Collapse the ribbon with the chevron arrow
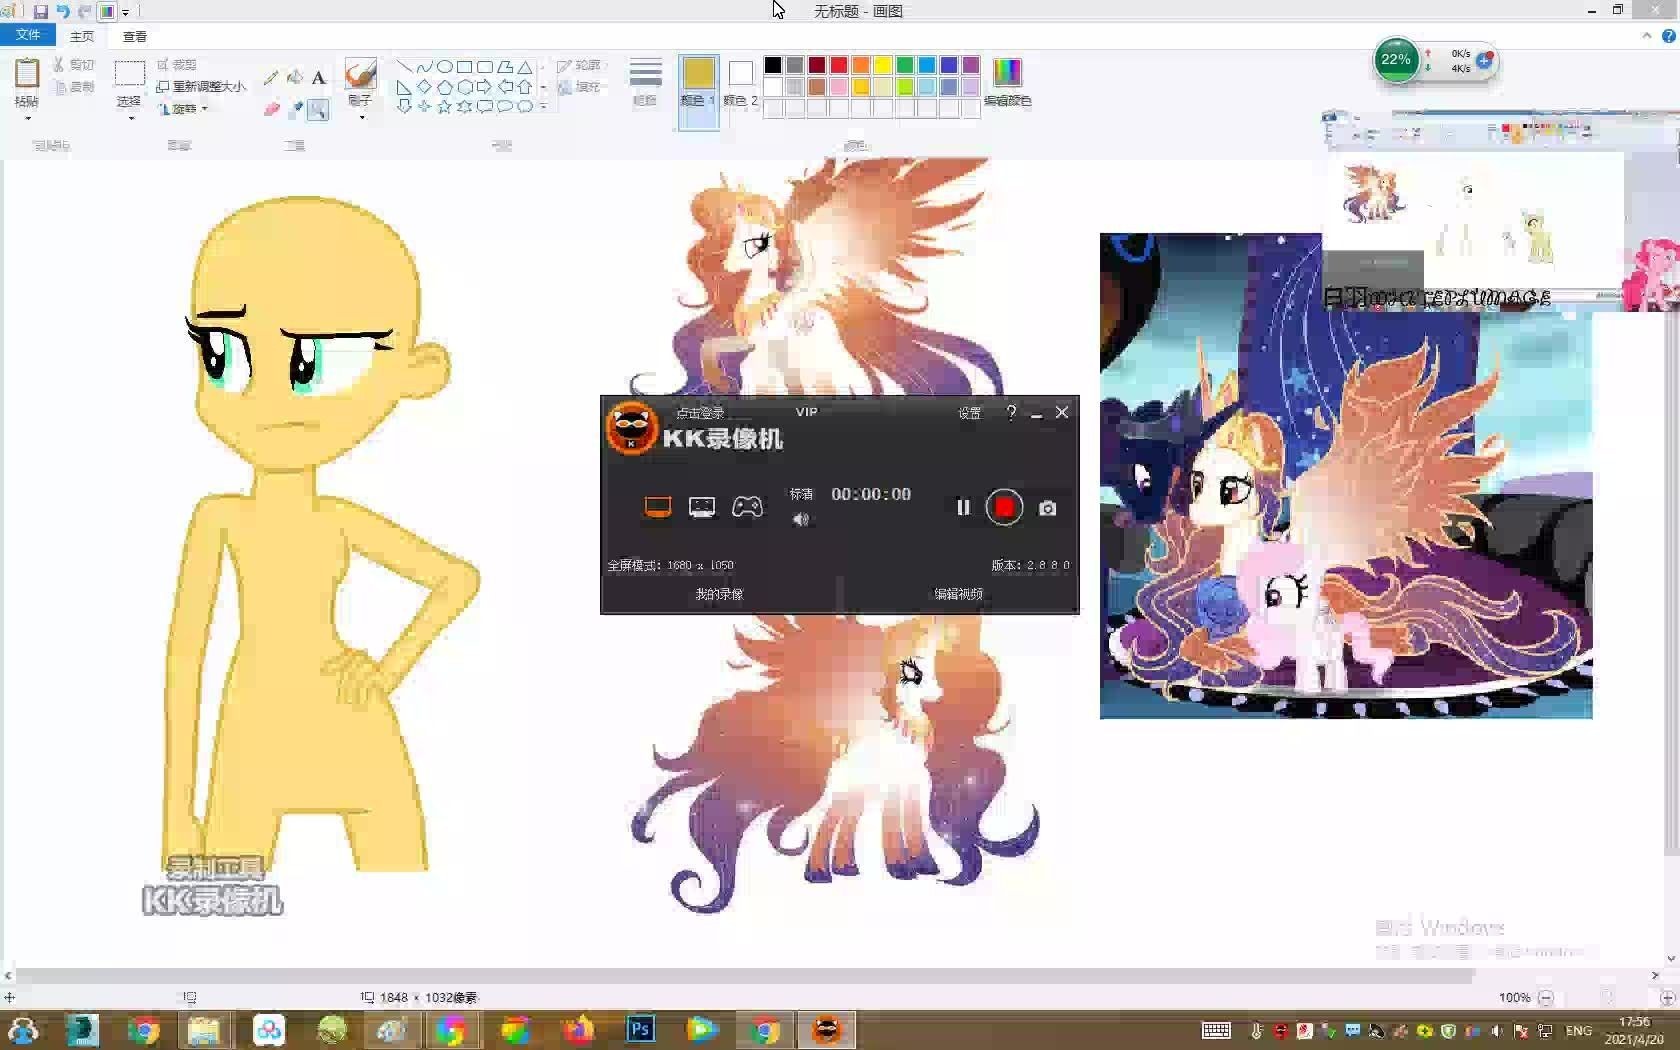The width and height of the screenshot is (1680, 1050). click(x=1646, y=35)
